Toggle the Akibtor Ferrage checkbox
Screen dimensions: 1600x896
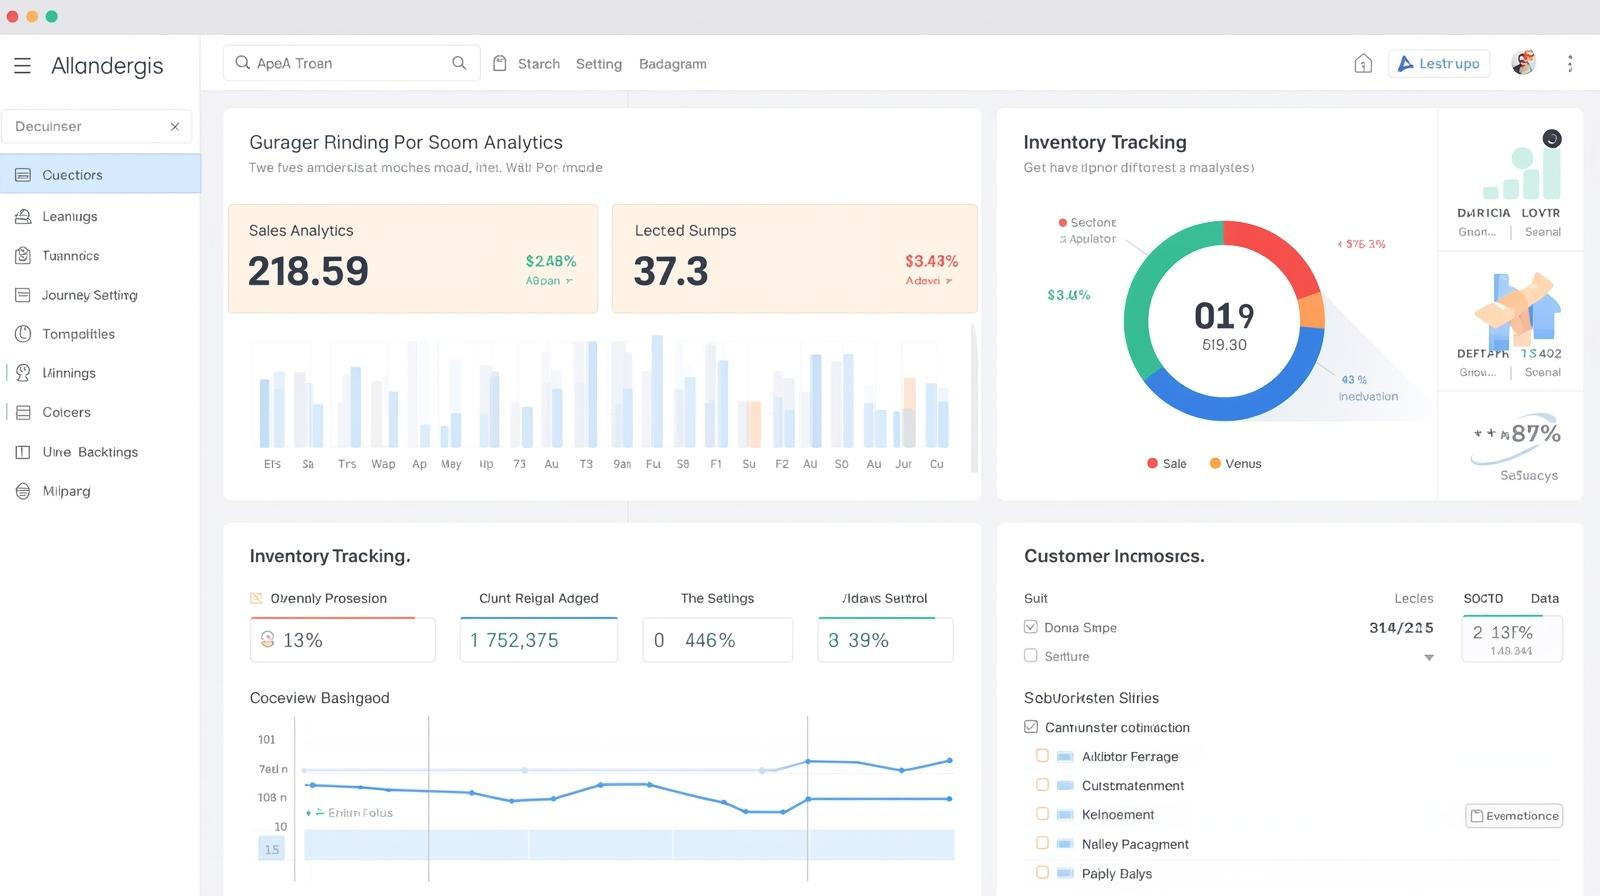1042,756
